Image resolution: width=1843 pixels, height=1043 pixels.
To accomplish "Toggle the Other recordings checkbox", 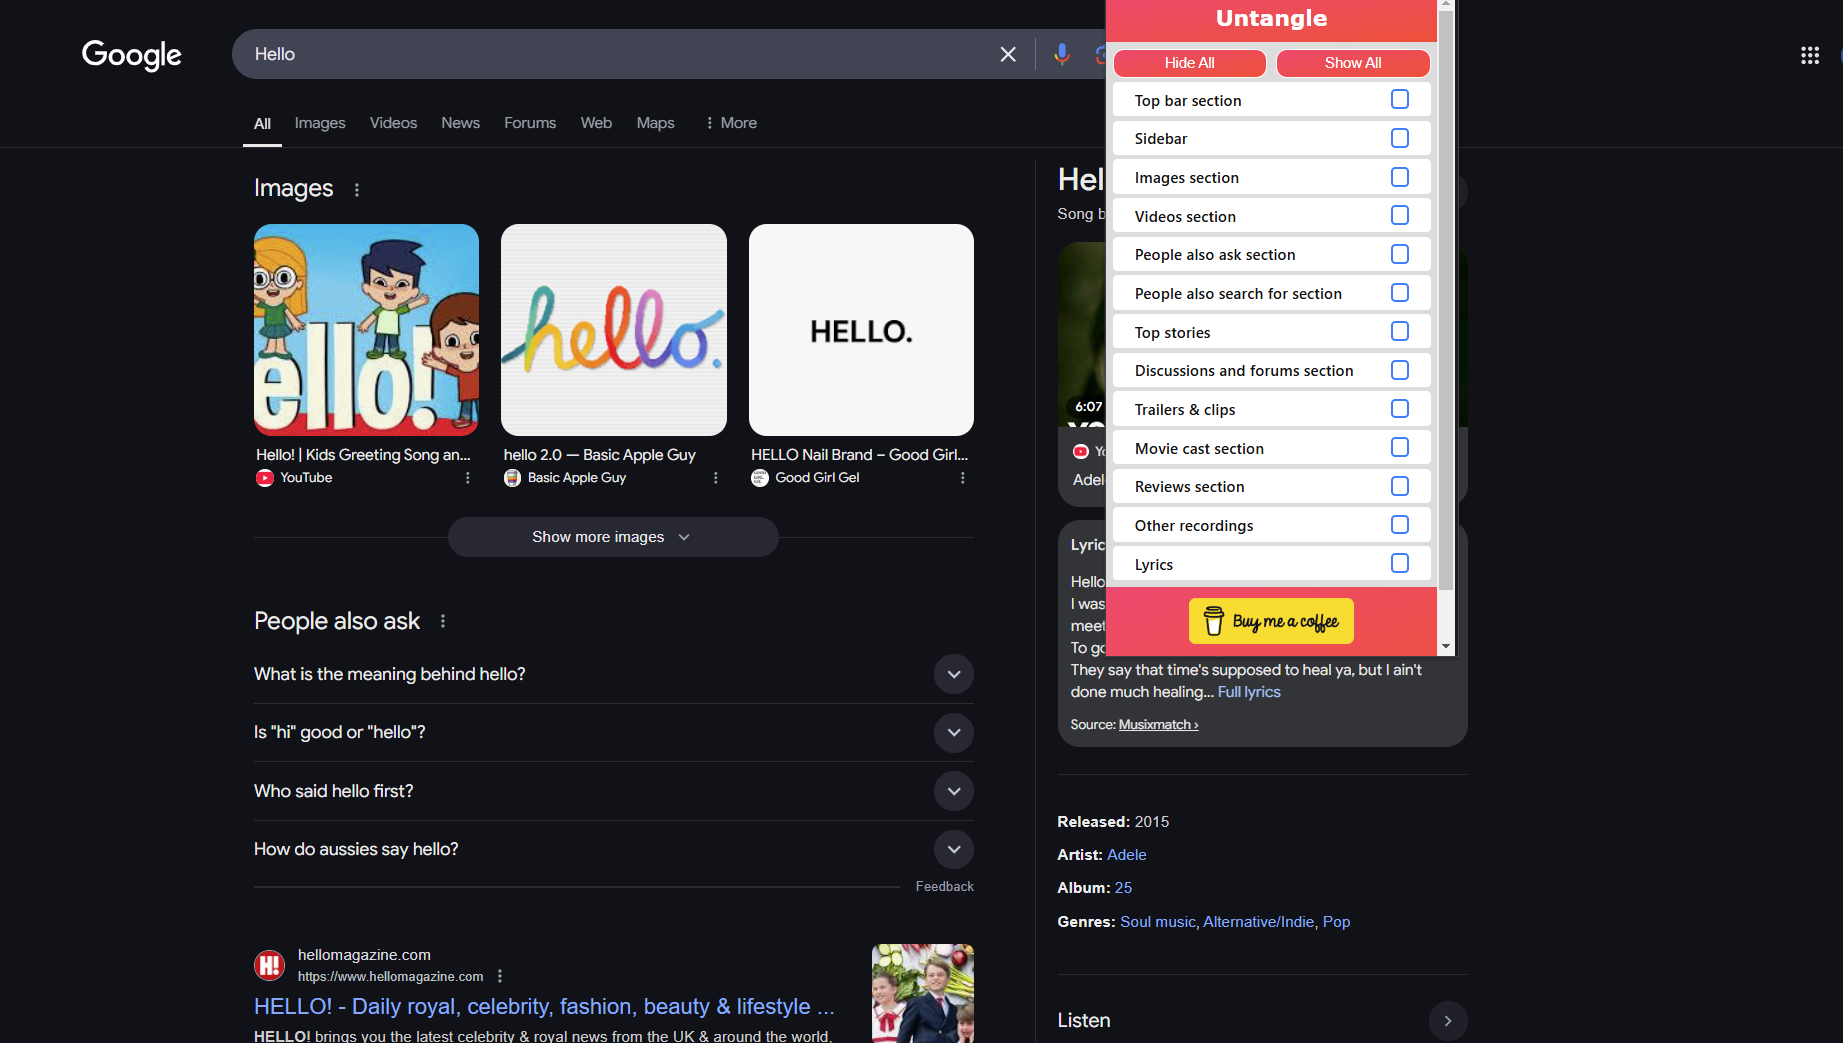I will pos(1400,525).
